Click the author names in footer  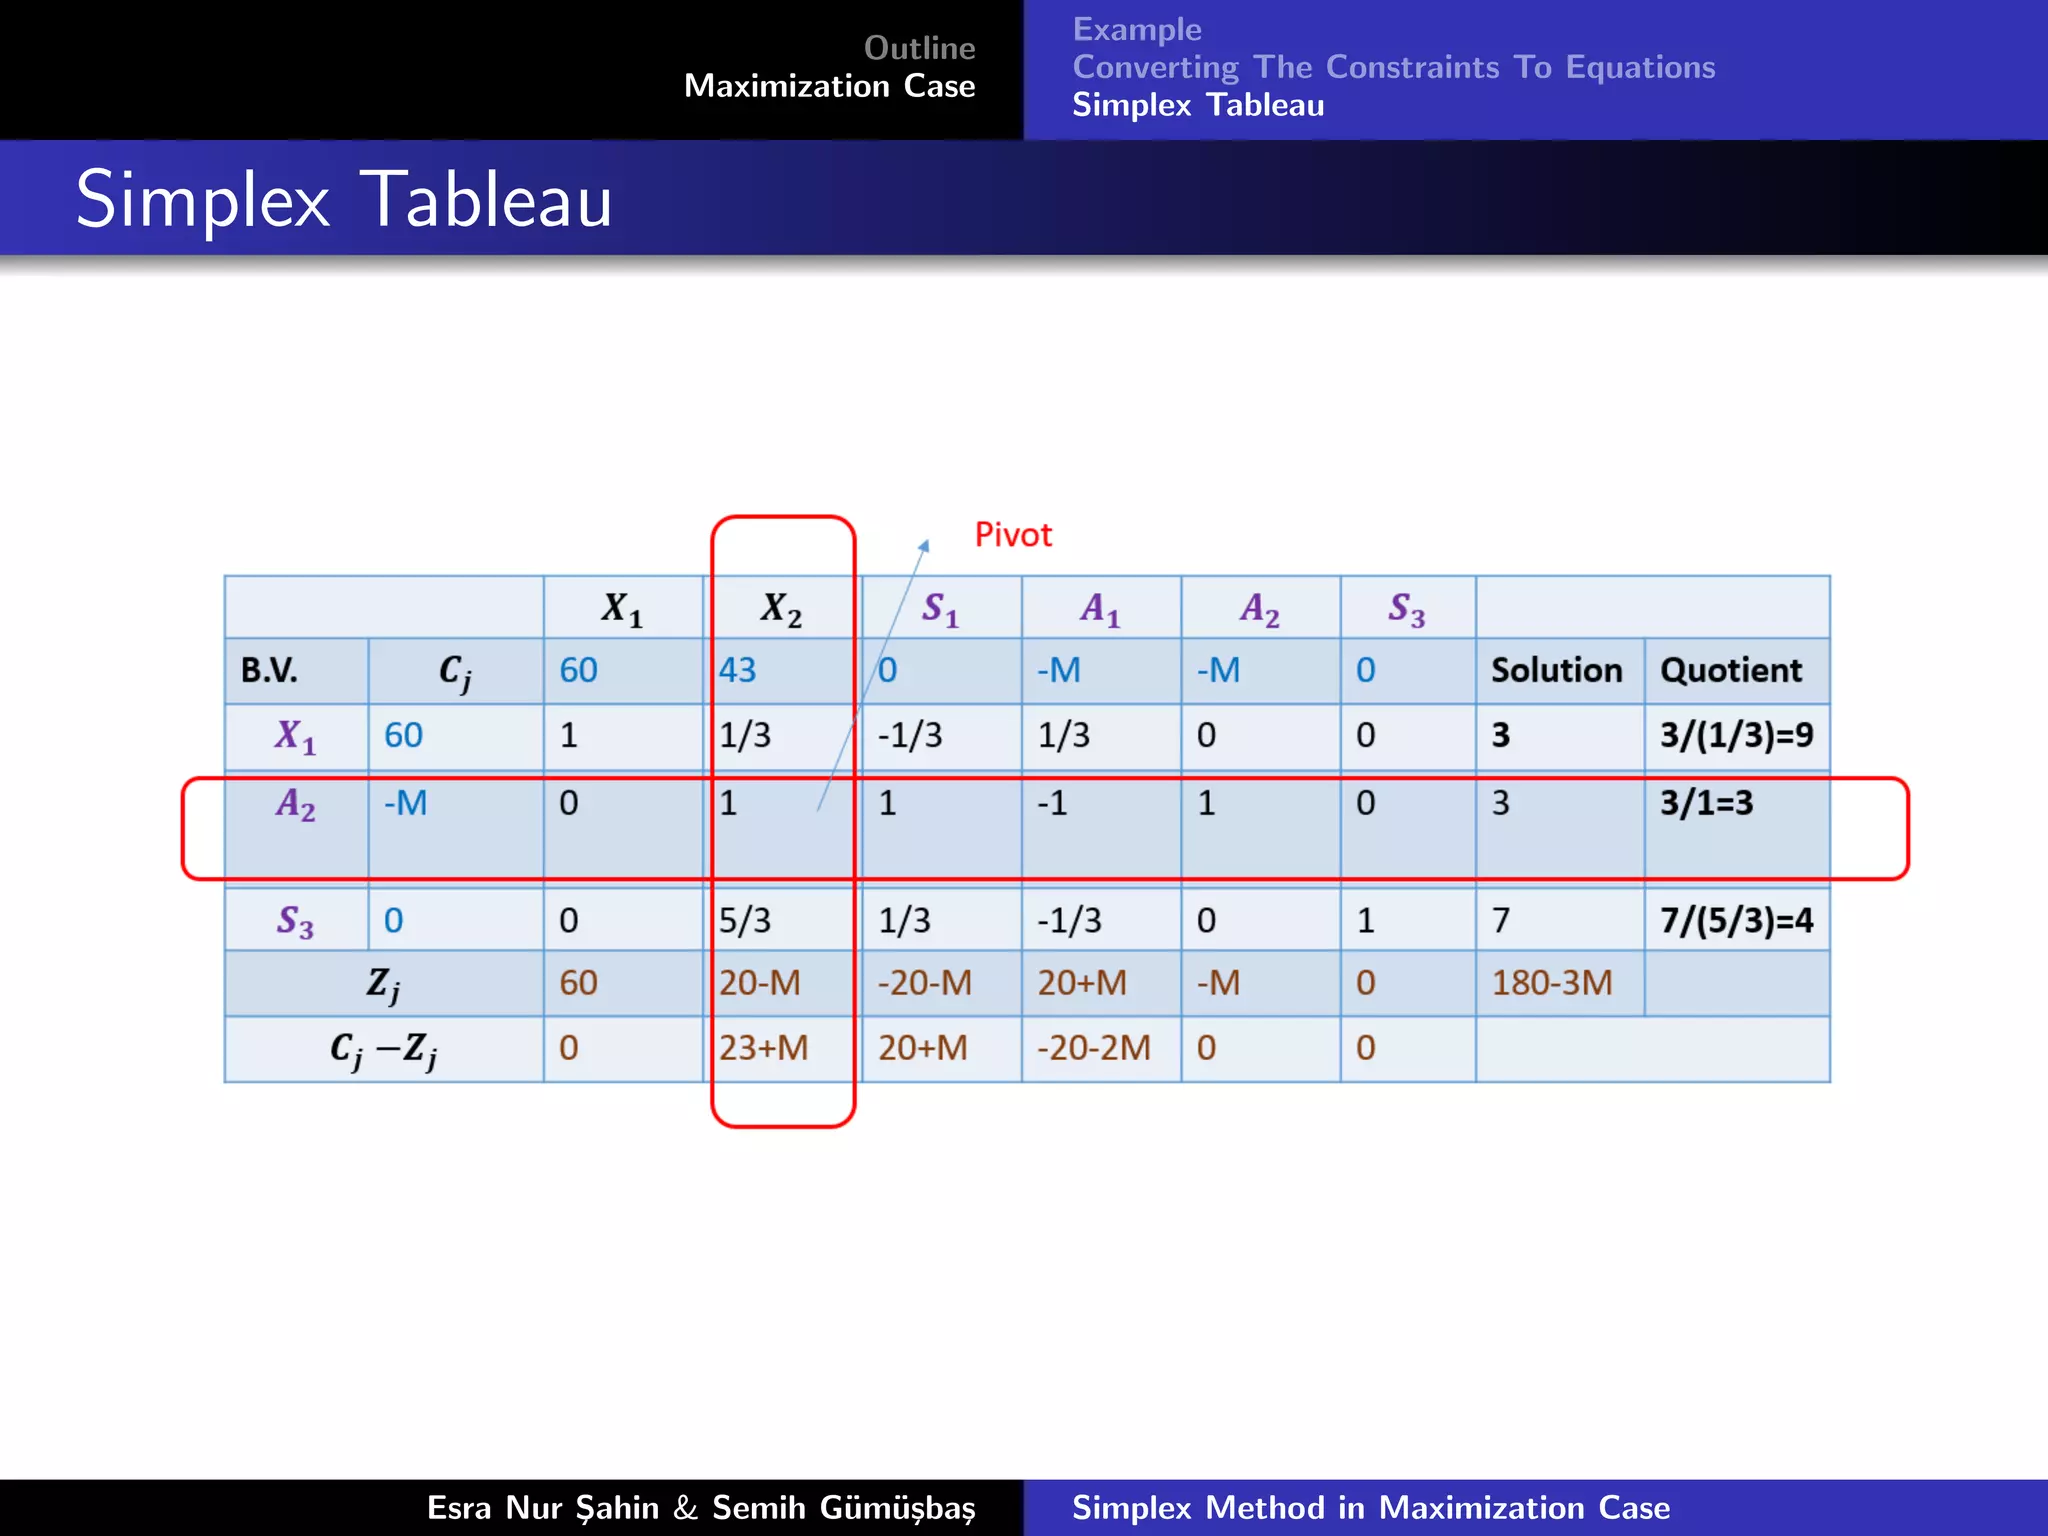coord(700,1507)
